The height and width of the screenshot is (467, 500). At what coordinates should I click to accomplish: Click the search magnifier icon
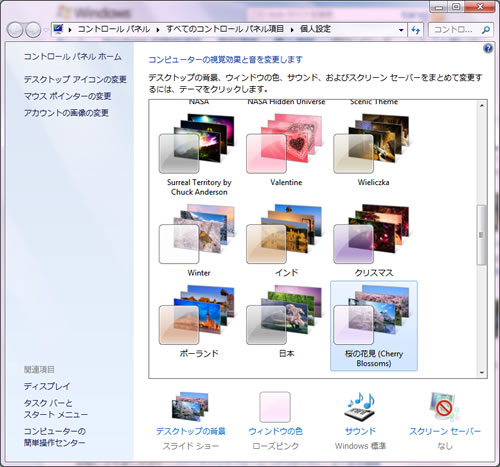pos(486,30)
